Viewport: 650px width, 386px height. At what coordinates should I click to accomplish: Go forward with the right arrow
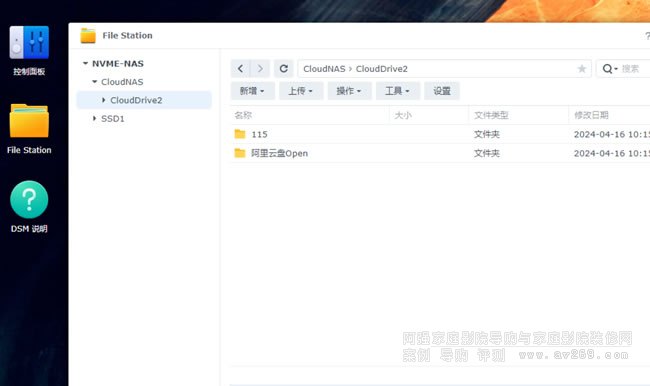coord(260,68)
